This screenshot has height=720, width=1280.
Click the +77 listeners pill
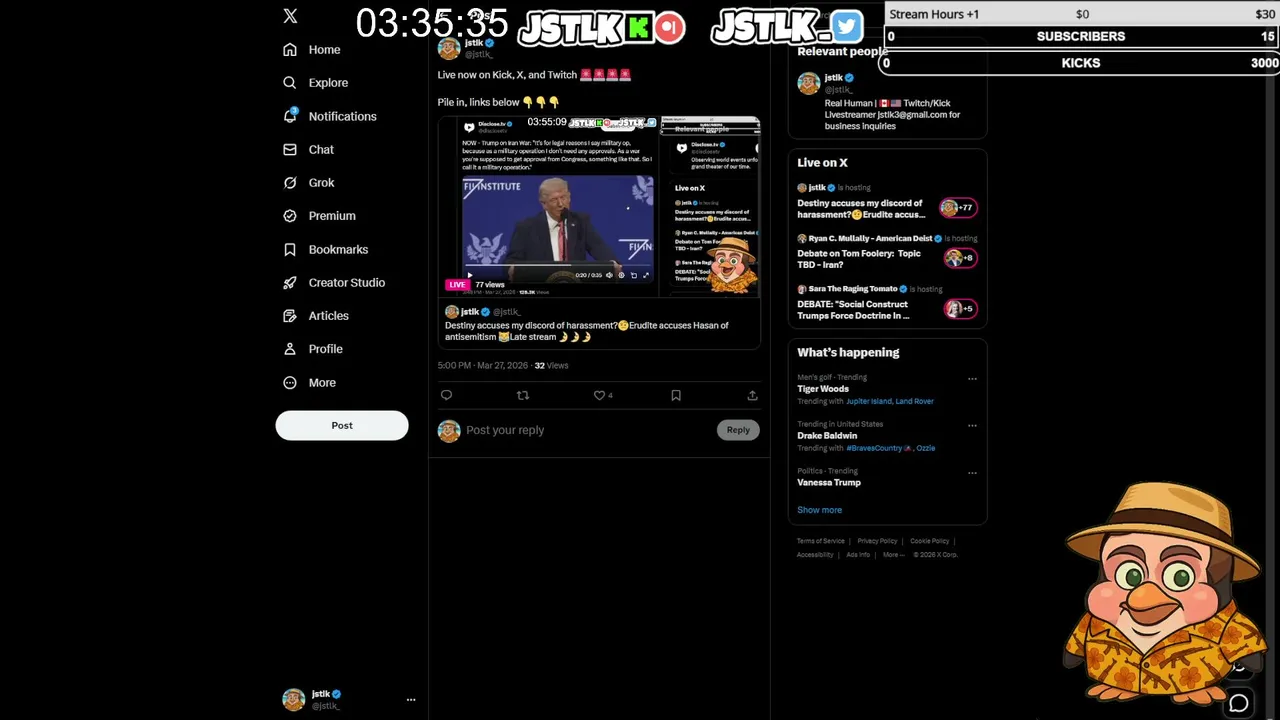(x=957, y=208)
